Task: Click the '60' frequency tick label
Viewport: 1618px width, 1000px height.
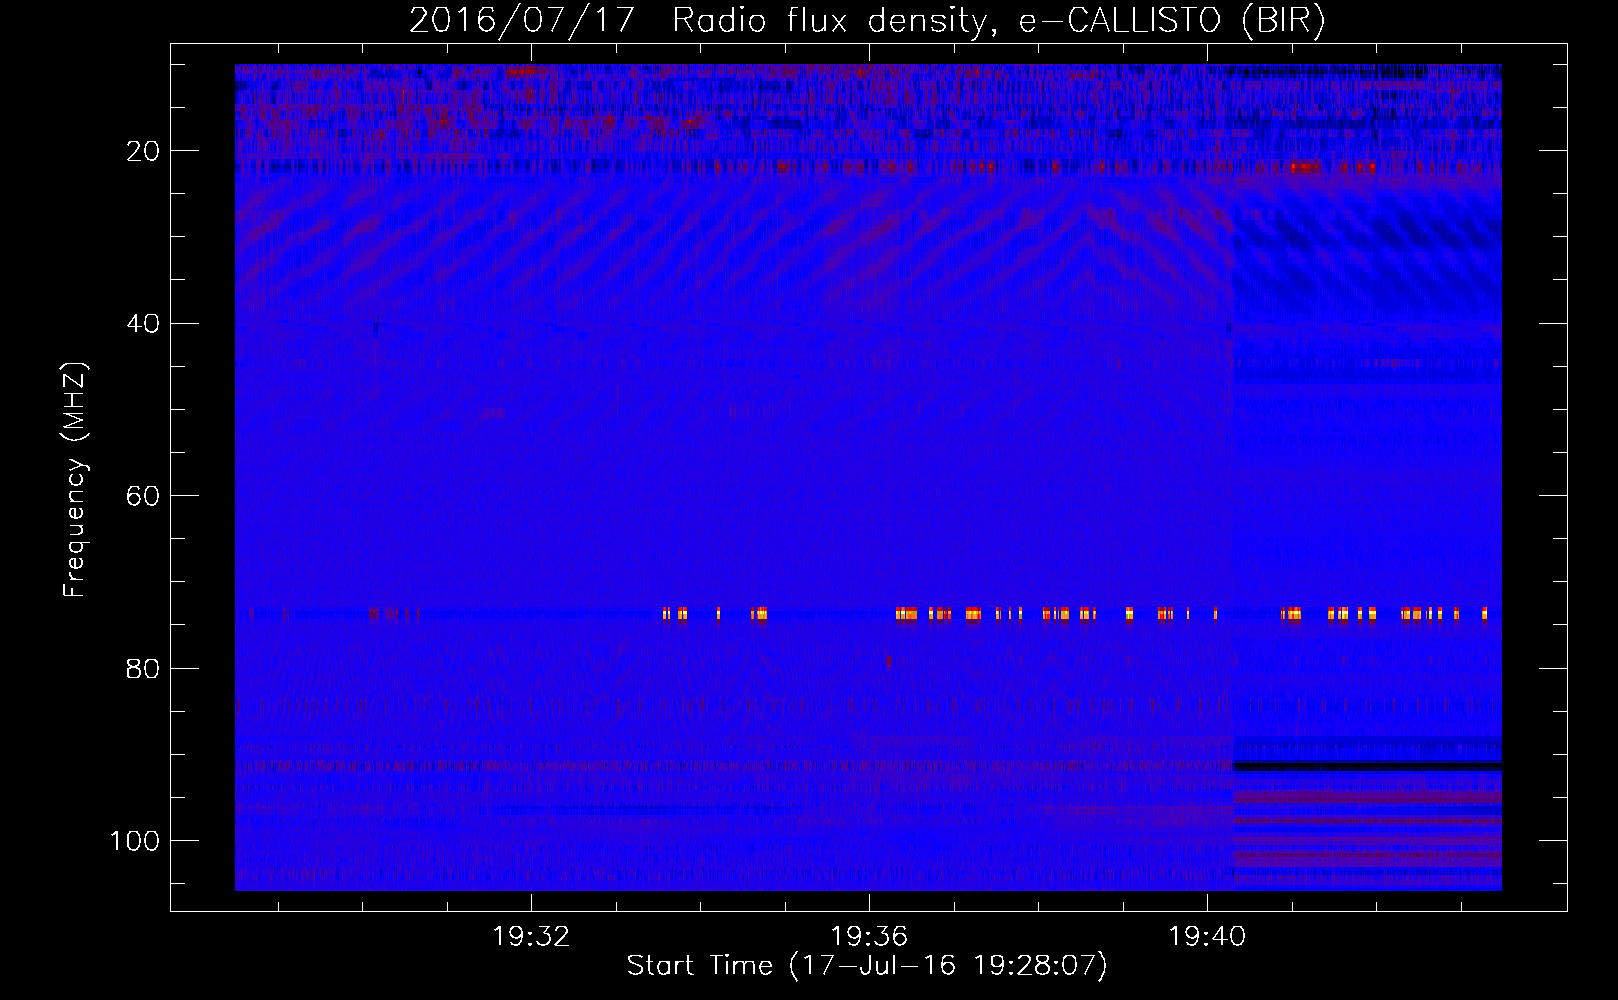Action: coord(143,496)
